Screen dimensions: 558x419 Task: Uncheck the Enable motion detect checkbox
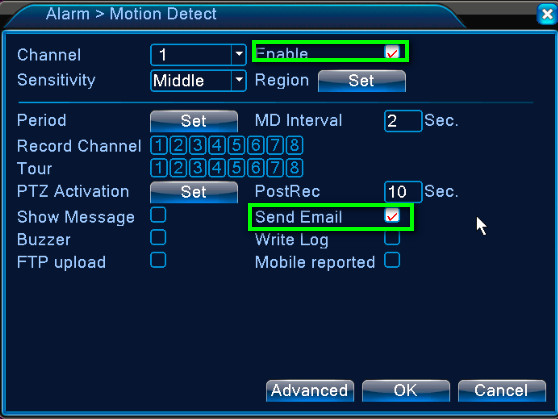[x=392, y=52]
